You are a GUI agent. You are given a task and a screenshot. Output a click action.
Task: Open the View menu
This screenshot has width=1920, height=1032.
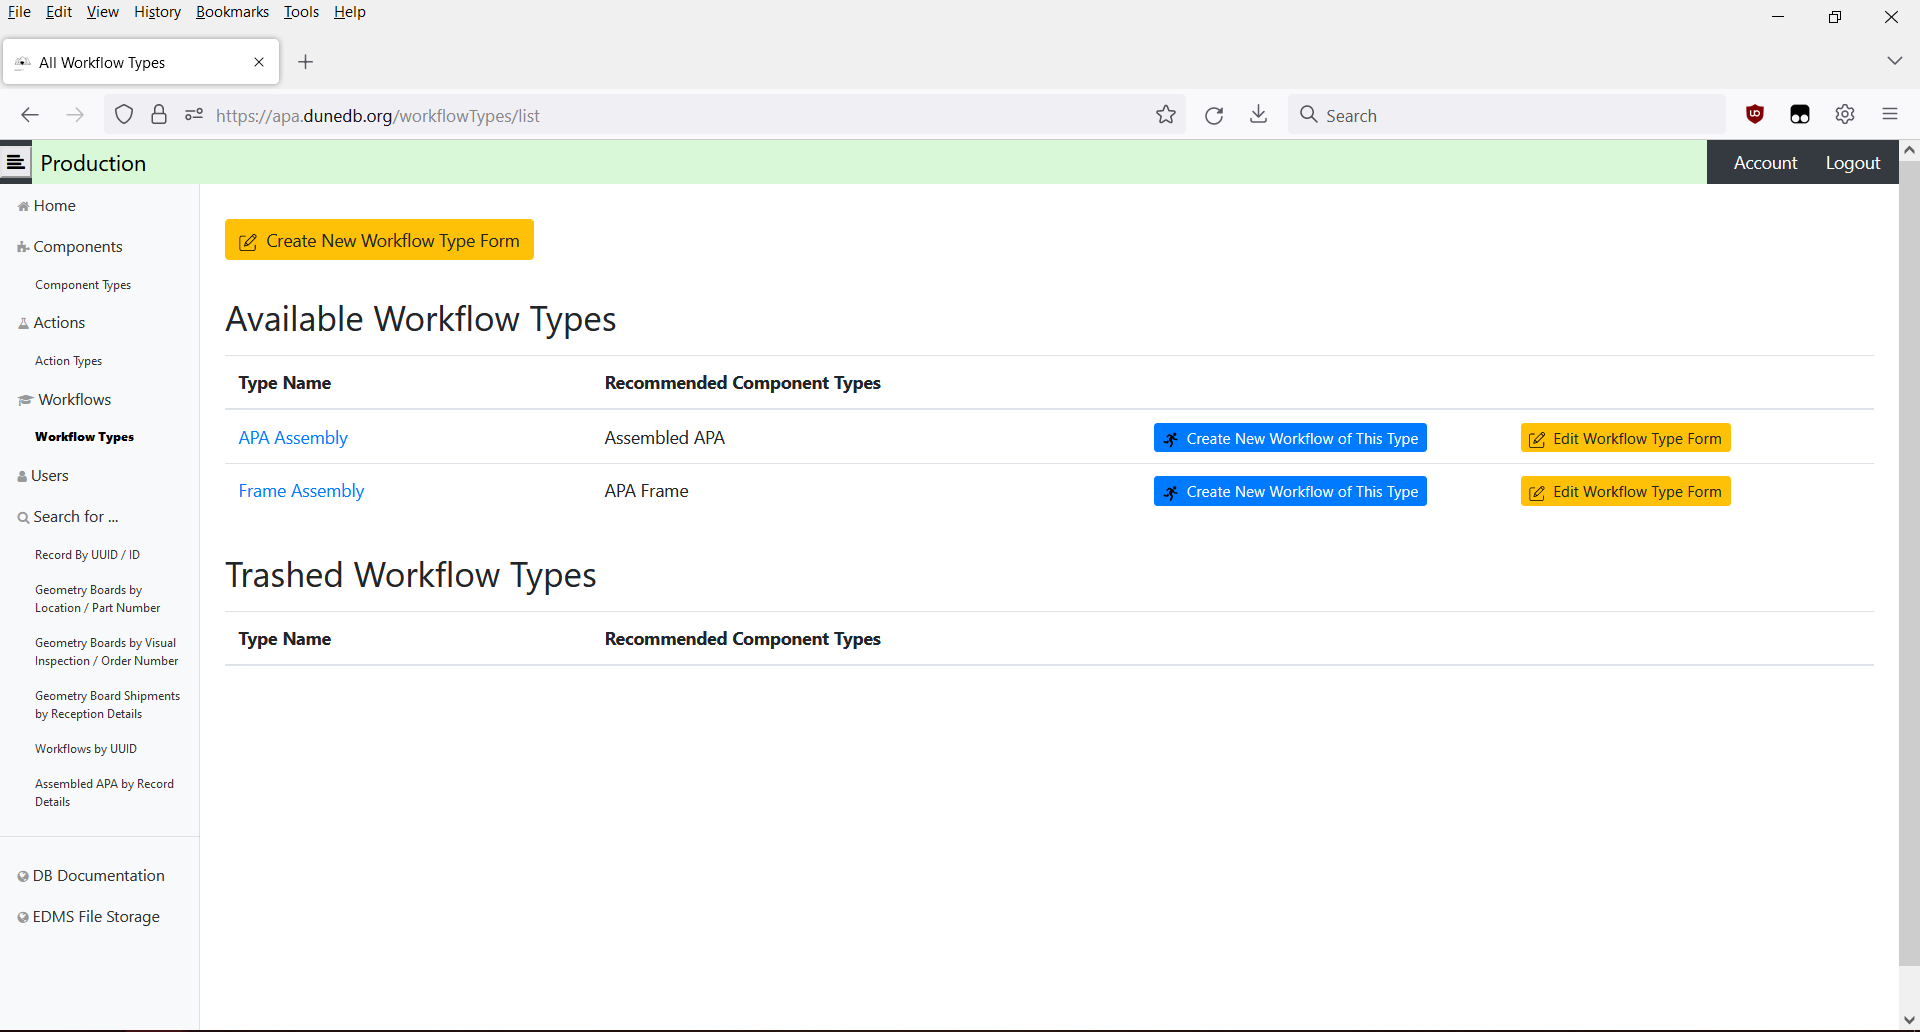pos(103,12)
